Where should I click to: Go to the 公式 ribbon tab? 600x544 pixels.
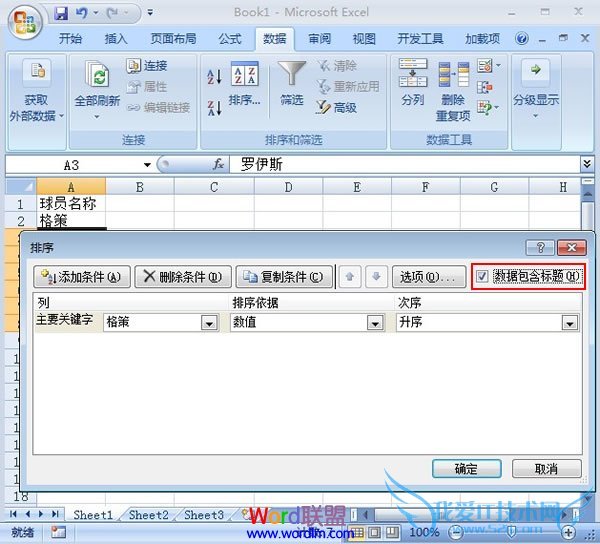(x=230, y=39)
